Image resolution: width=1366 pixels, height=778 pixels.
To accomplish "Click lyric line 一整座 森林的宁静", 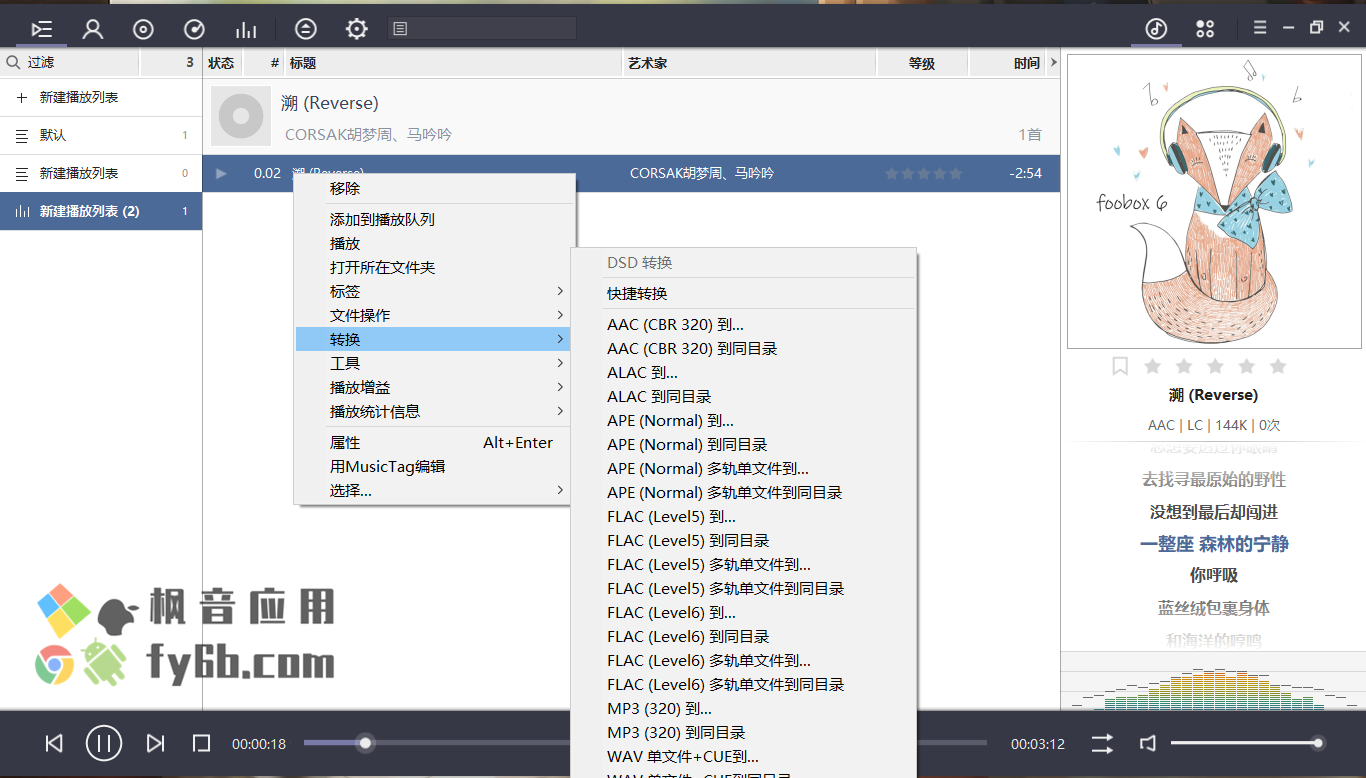I will [x=1214, y=544].
